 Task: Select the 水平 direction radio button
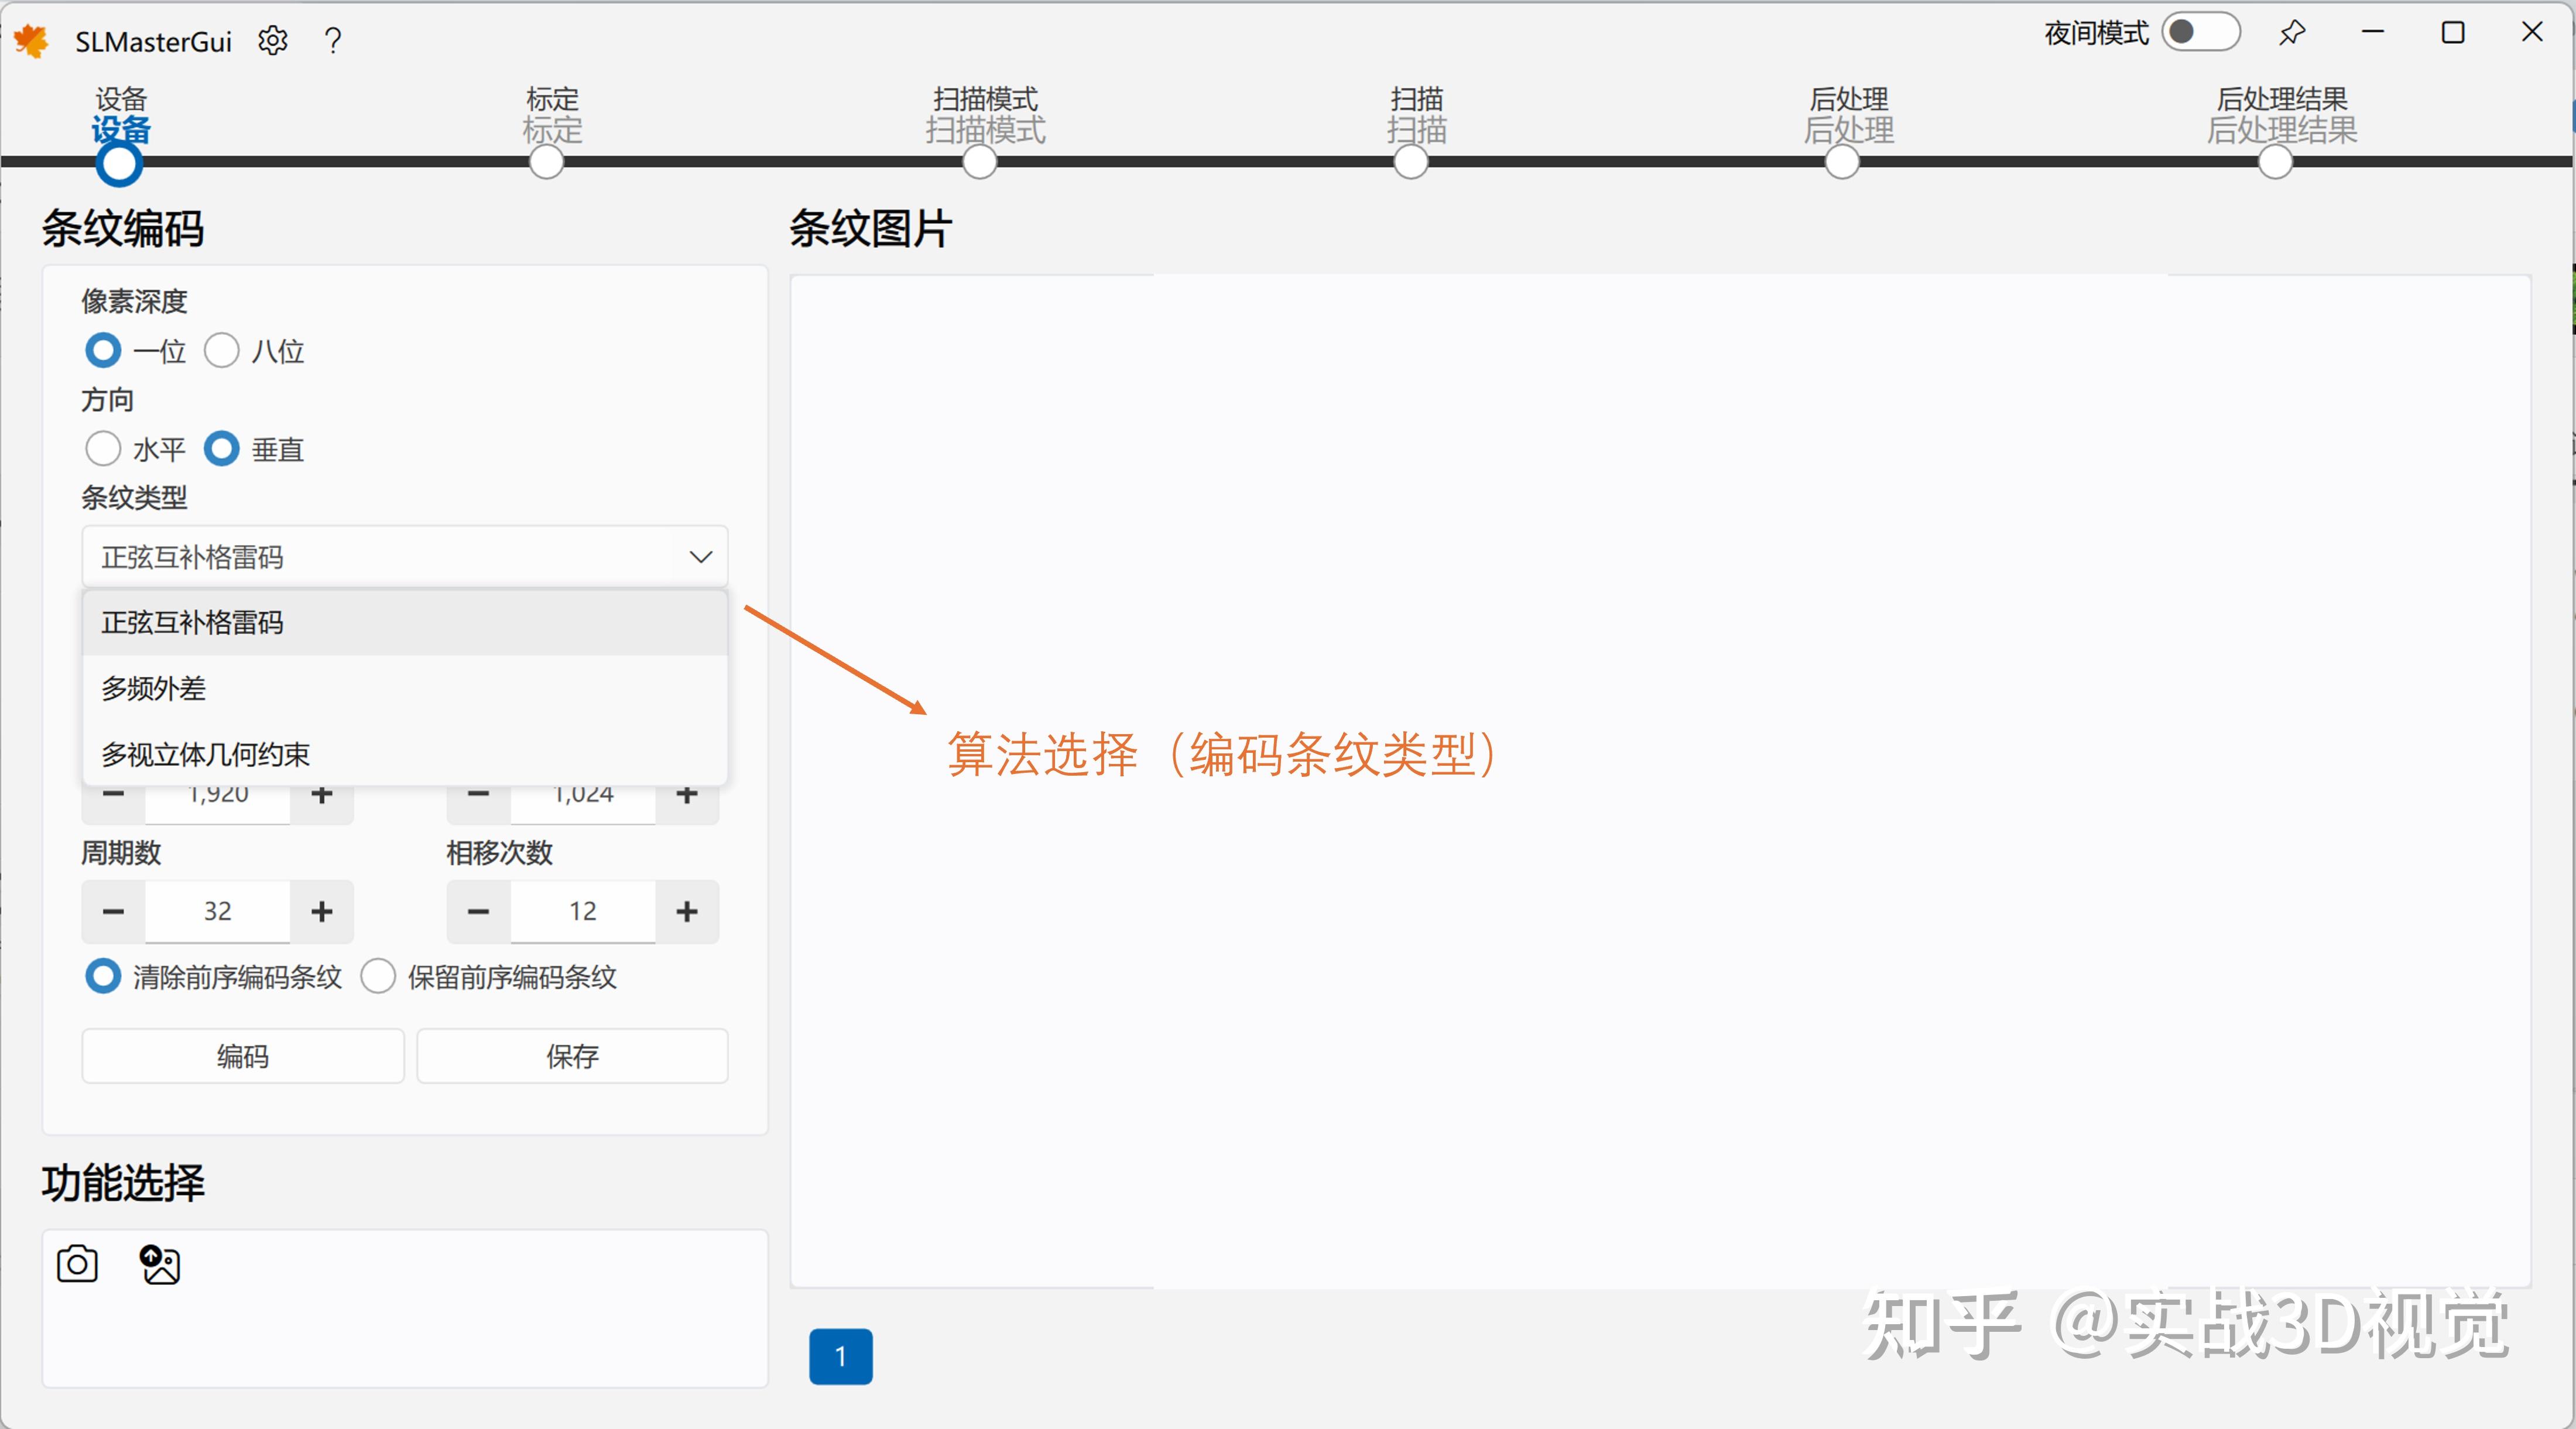pyautogui.click(x=103, y=449)
